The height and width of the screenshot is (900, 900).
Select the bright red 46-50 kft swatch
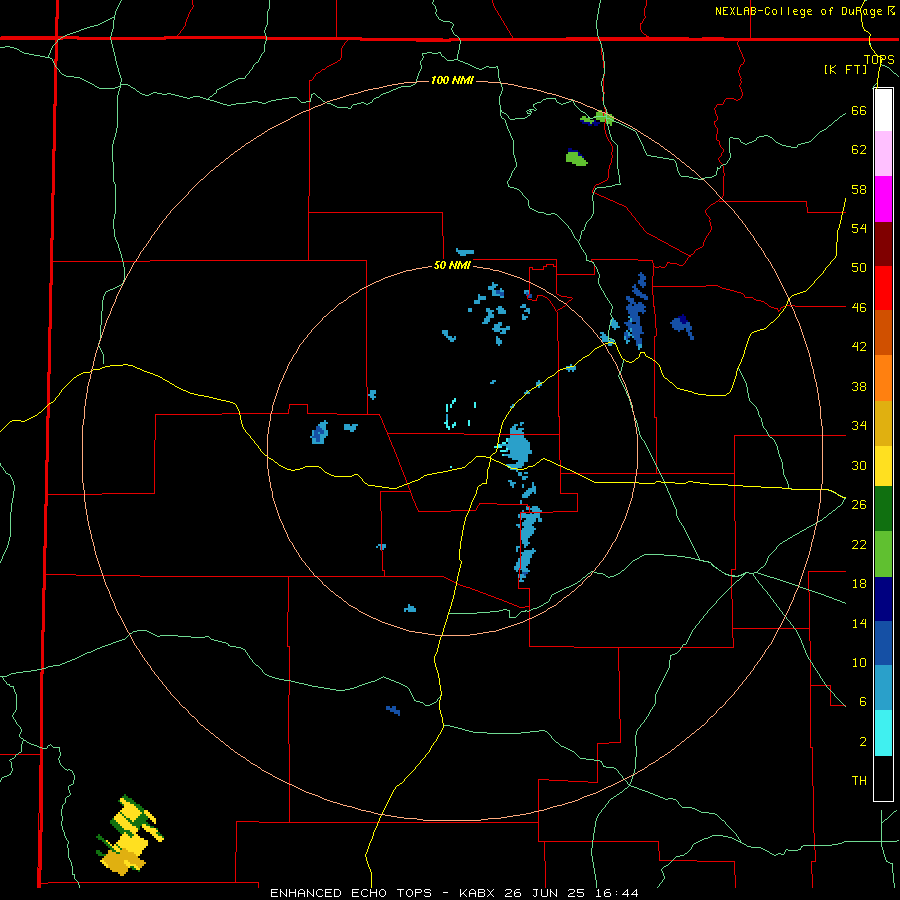(883, 288)
